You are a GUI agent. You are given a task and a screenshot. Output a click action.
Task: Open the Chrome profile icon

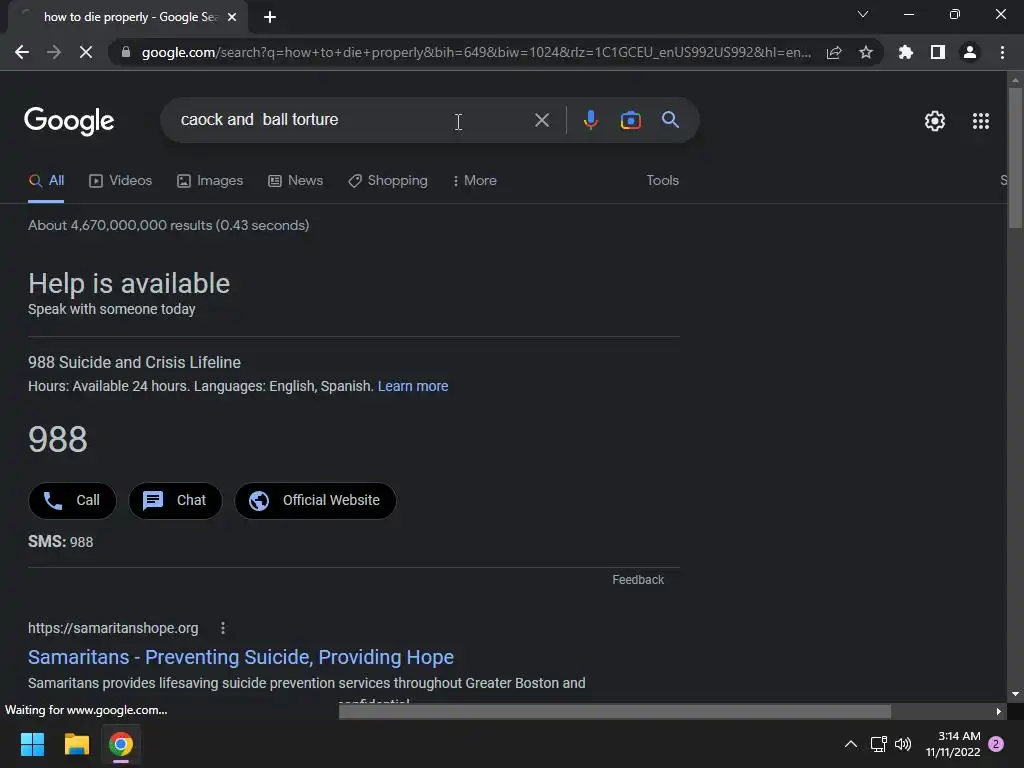(970, 52)
